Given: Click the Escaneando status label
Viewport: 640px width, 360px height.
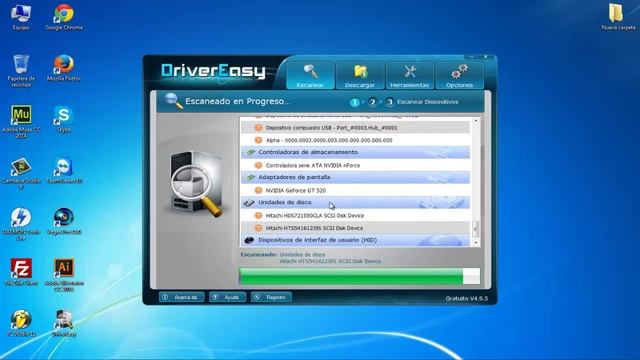Looking at the screenshot, I should pos(259,255).
